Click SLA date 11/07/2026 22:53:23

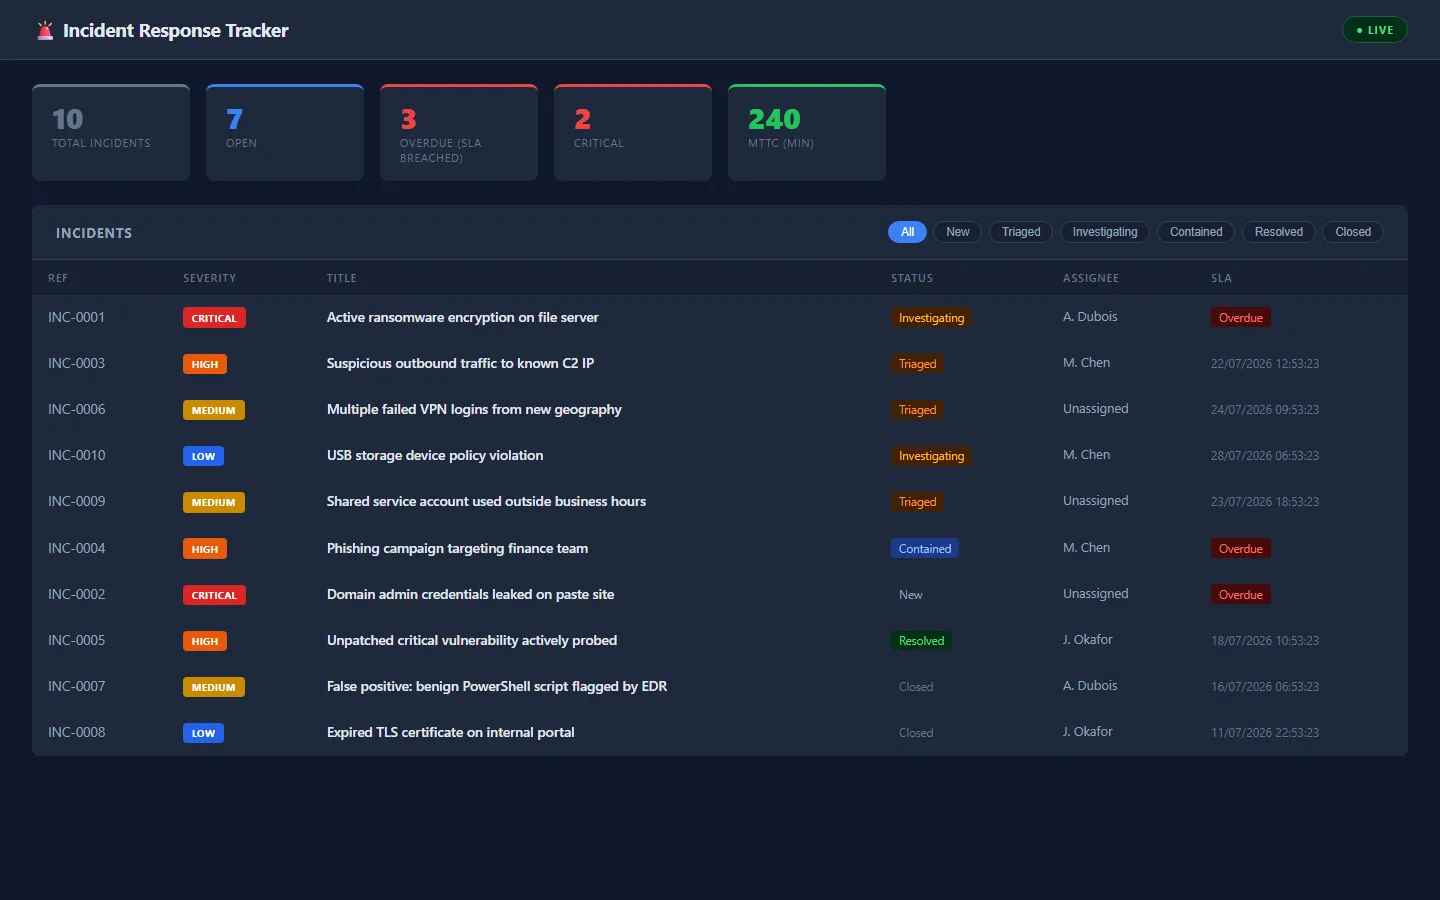(x=1265, y=732)
